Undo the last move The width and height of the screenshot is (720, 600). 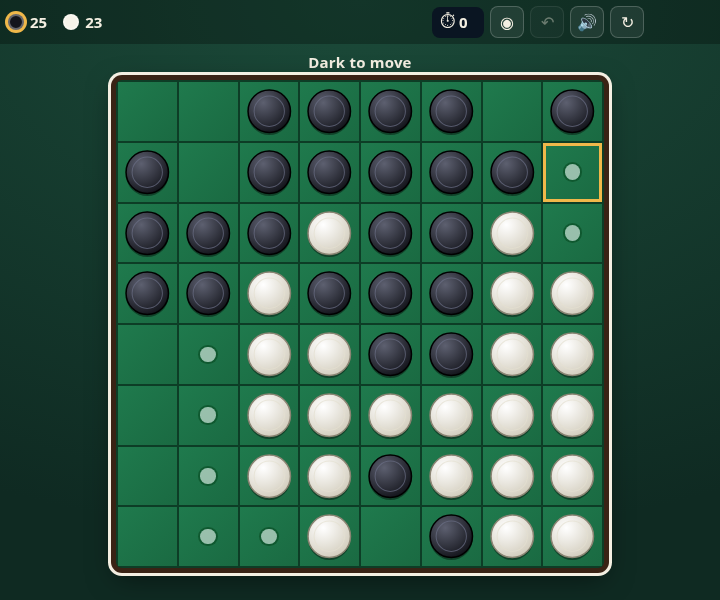[x=547, y=22]
